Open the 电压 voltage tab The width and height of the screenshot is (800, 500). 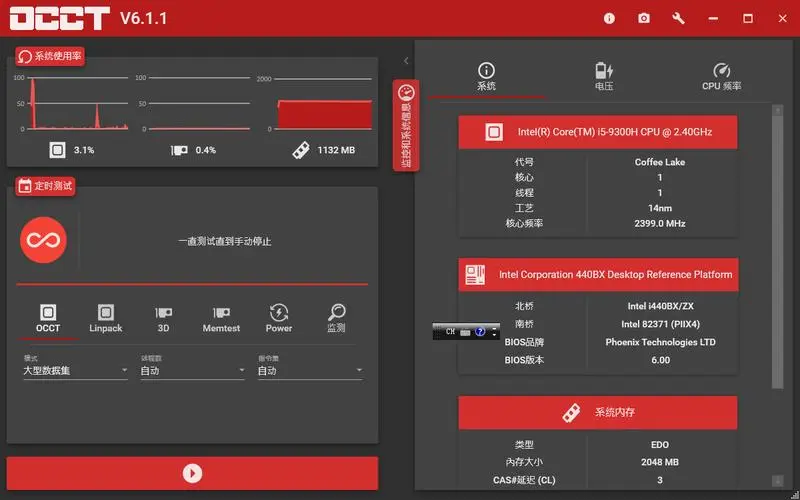tap(604, 77)
